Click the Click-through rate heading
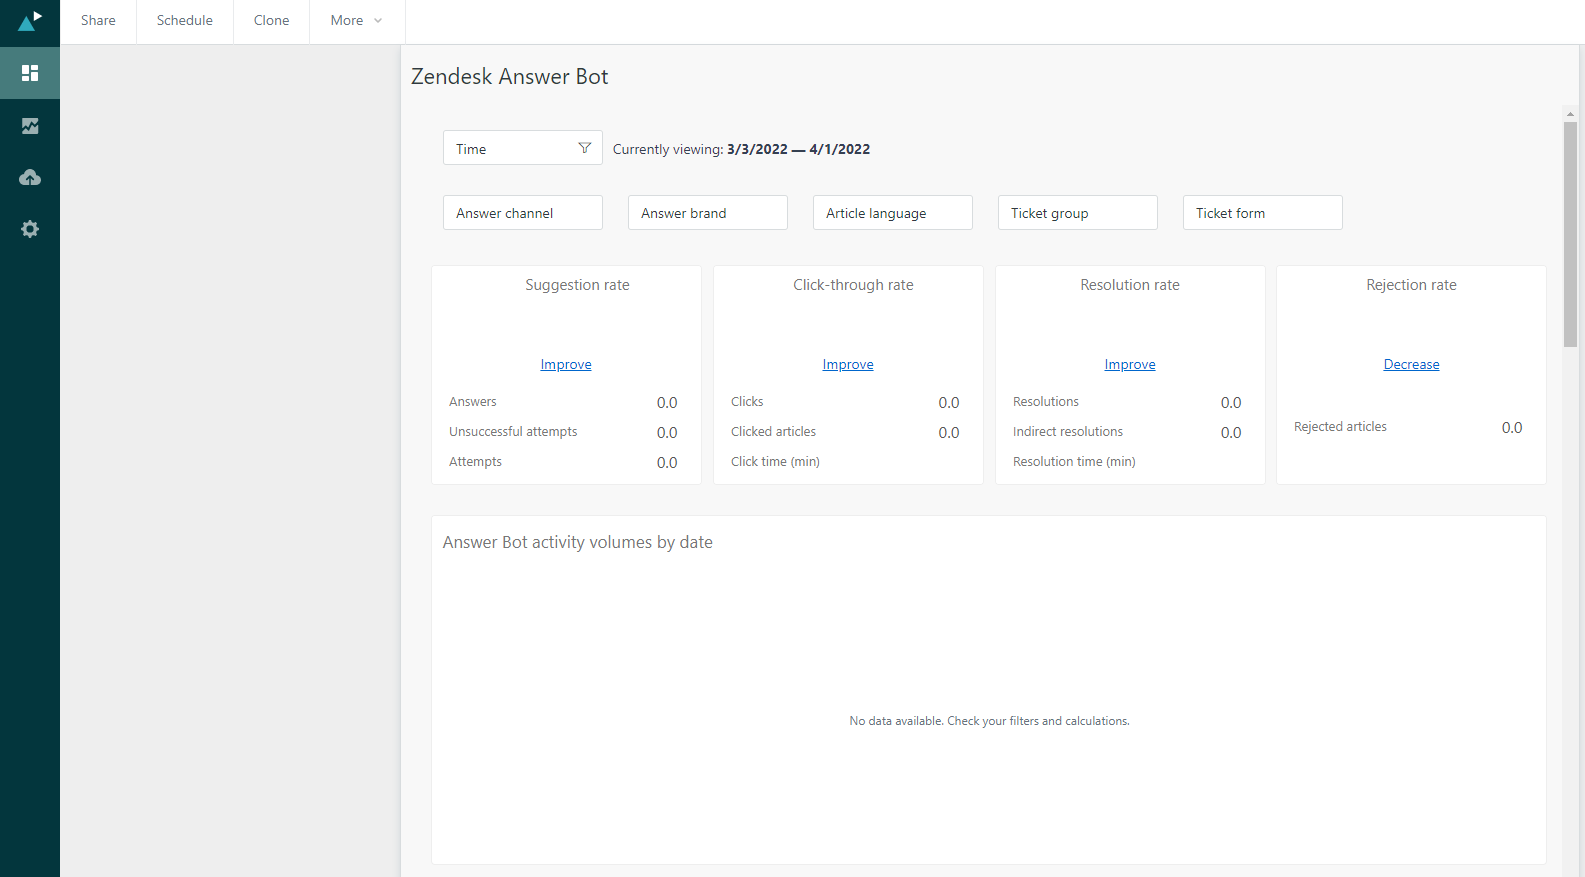Viewport: 1585px width, 877px height. (x=854, y=285)
